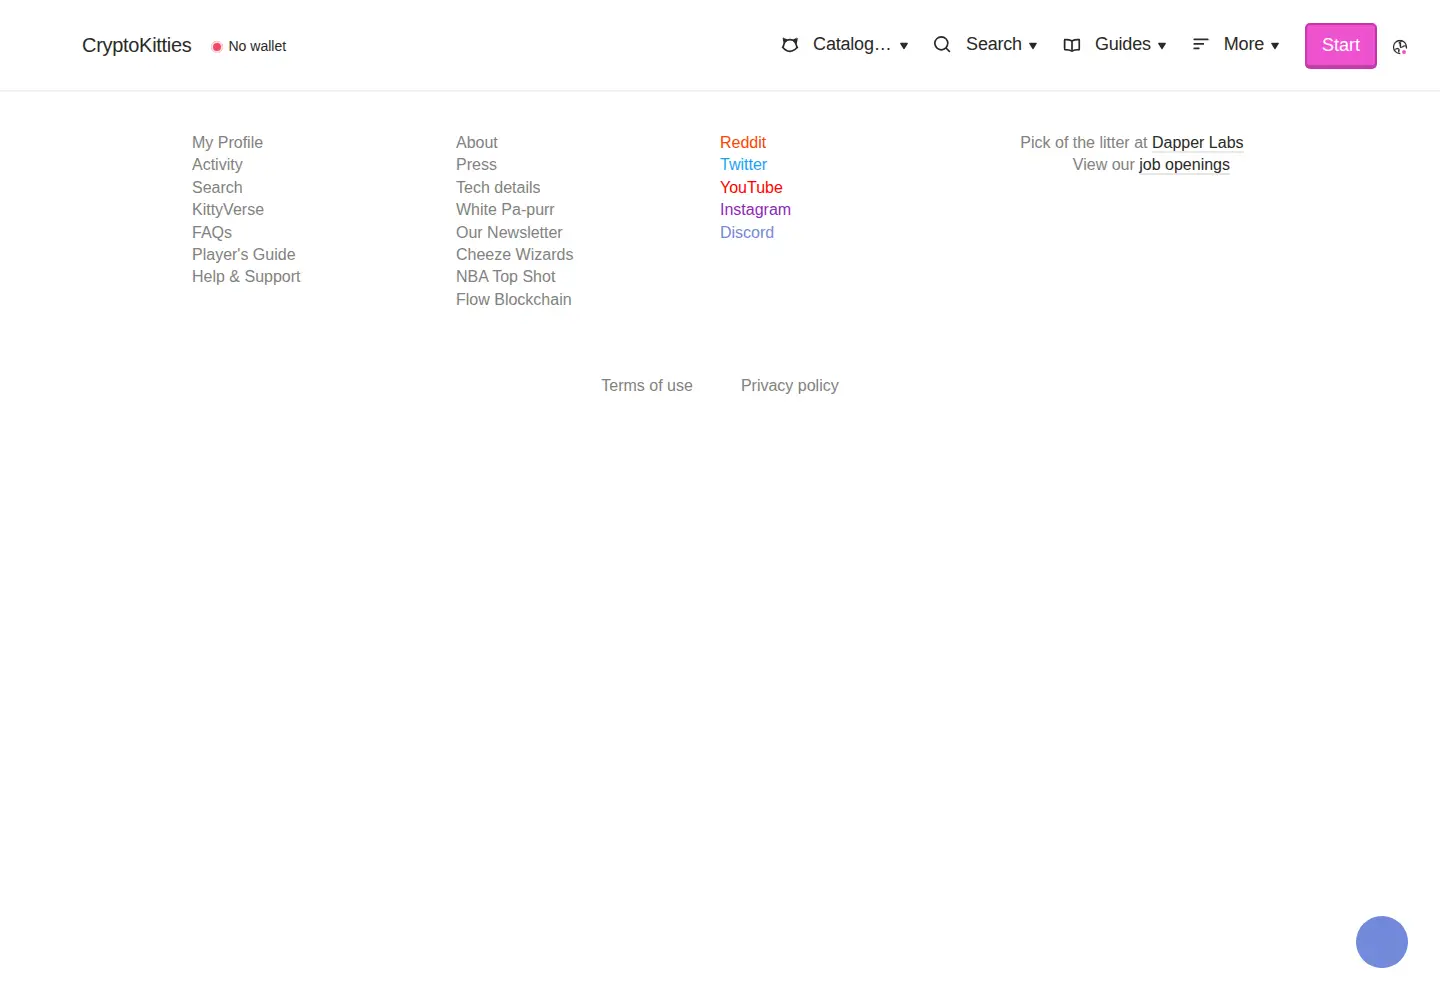This screenshot has width=1440, height=1000.
Task: Go to CryptoKitties home logo
Action: click(x=137, y=46)
